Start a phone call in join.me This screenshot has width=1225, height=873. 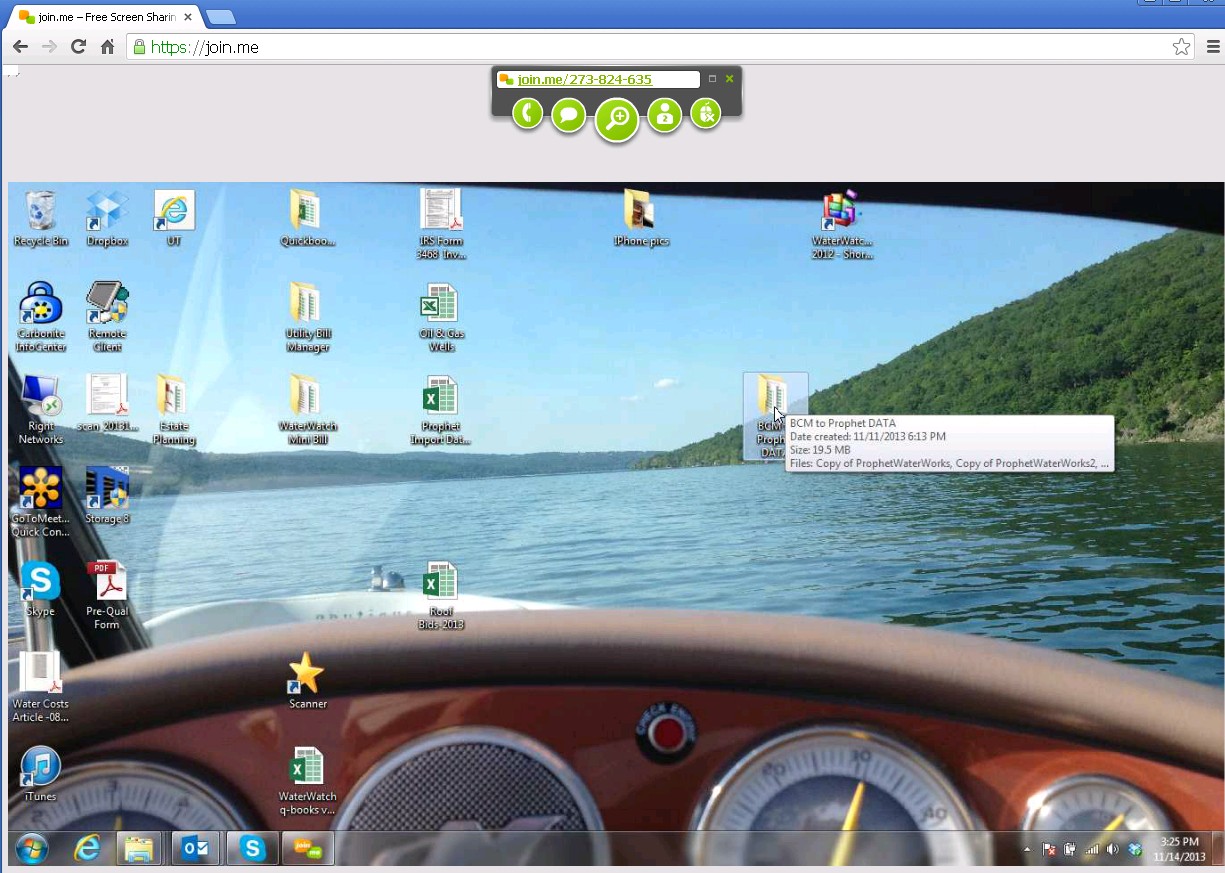point(528,113)
